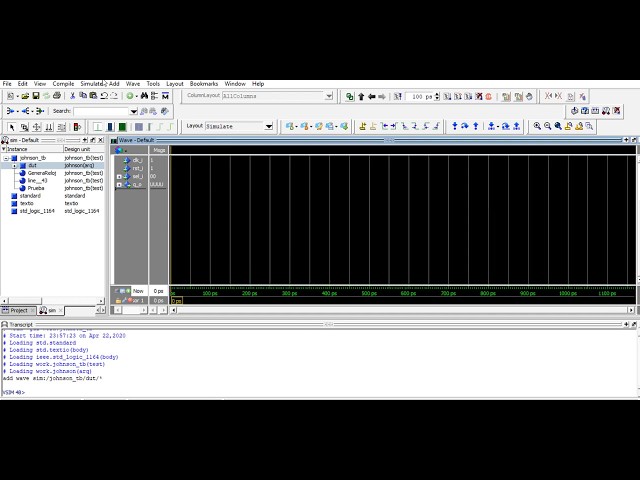Click the Cut scissors icon
This screenshot has height=480, width=640.
point(72,96)
